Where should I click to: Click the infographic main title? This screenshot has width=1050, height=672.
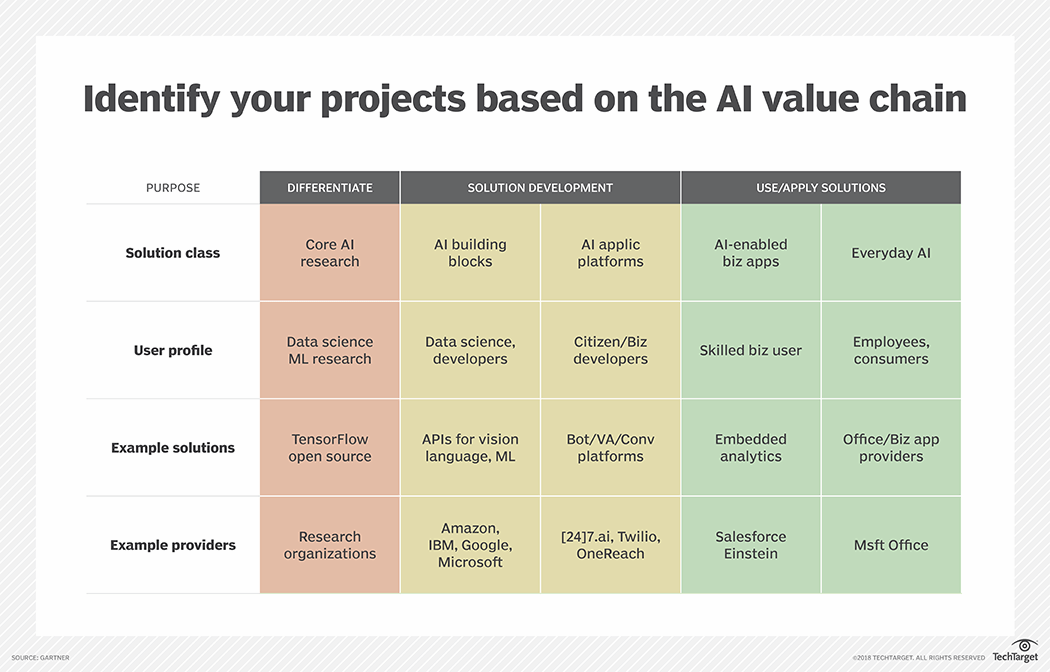525,98
